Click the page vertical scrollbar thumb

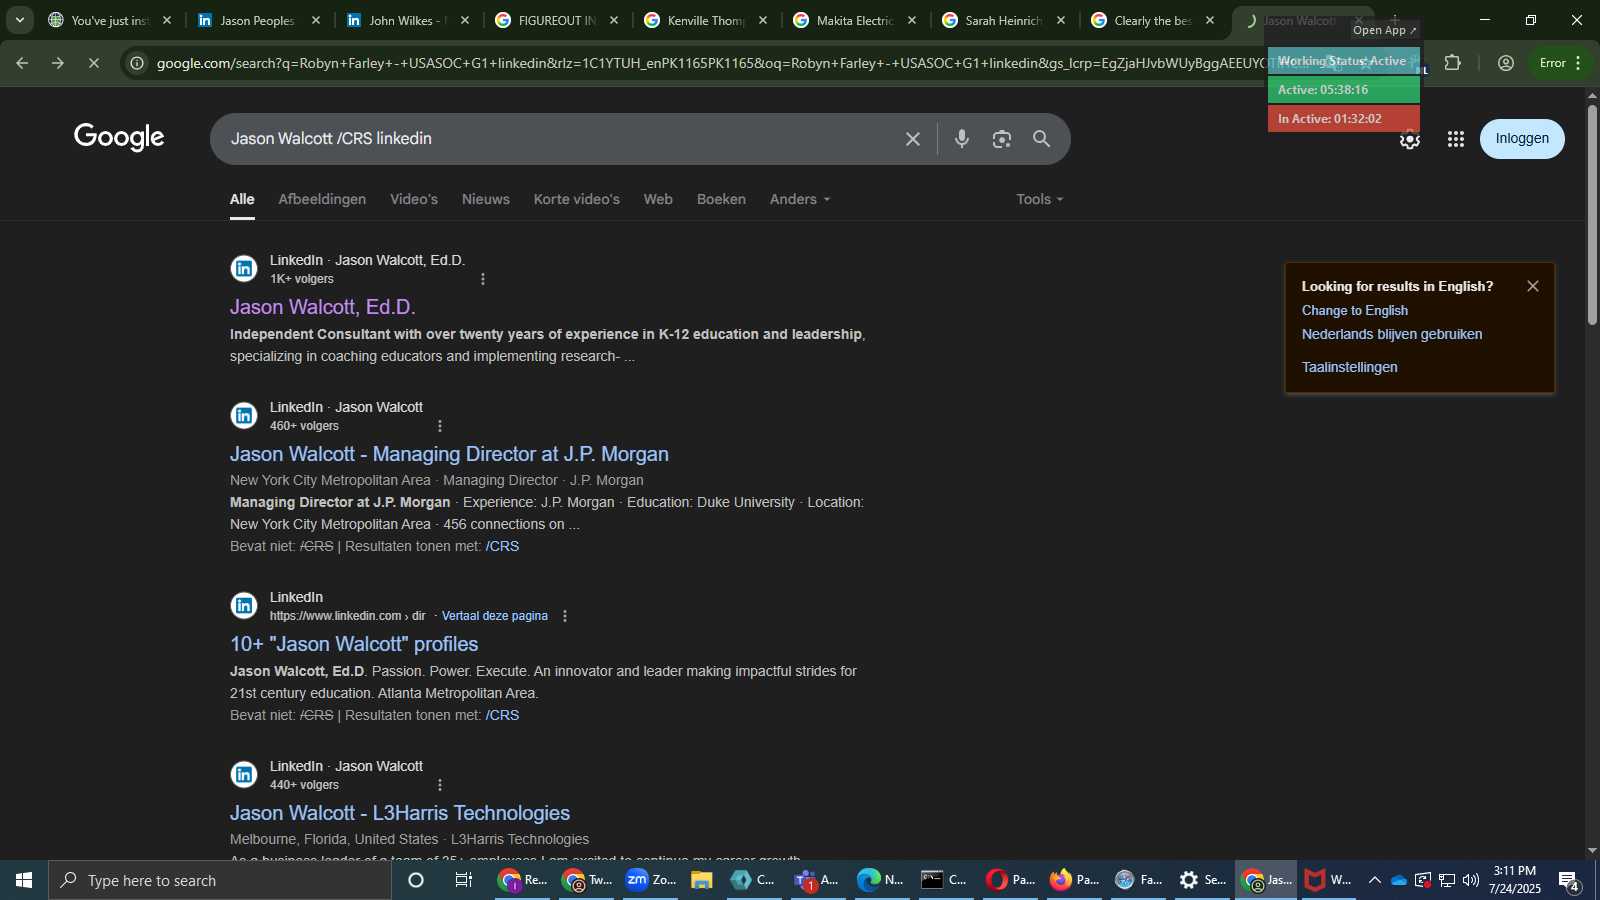pyautogui.click(x=1592, y=214)
